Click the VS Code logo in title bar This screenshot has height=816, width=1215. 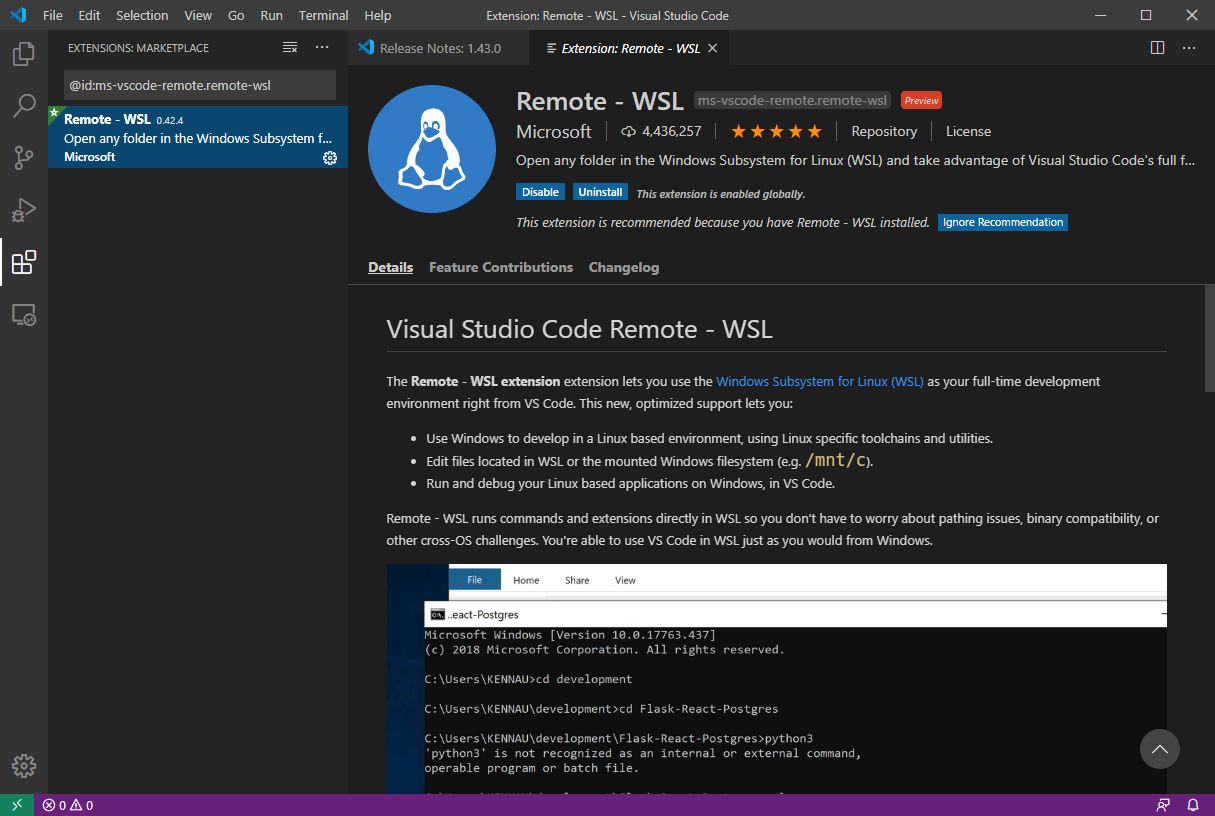[x=17, y=15]
